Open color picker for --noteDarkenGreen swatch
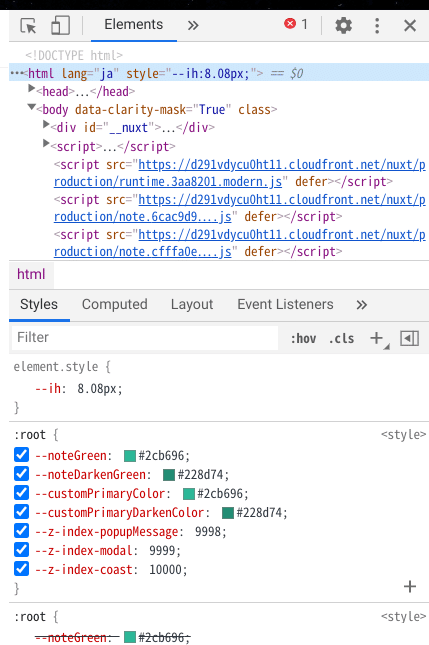 pos(169,475)
